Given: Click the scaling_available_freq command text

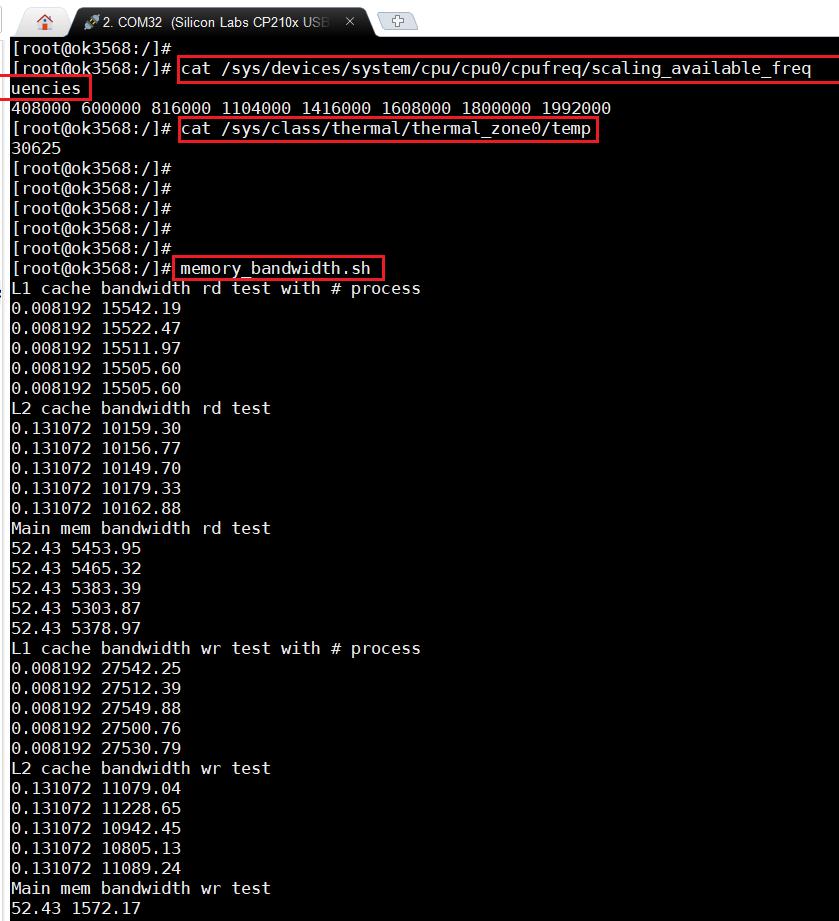Looking at the screenshot, I should tap(496, 69).
